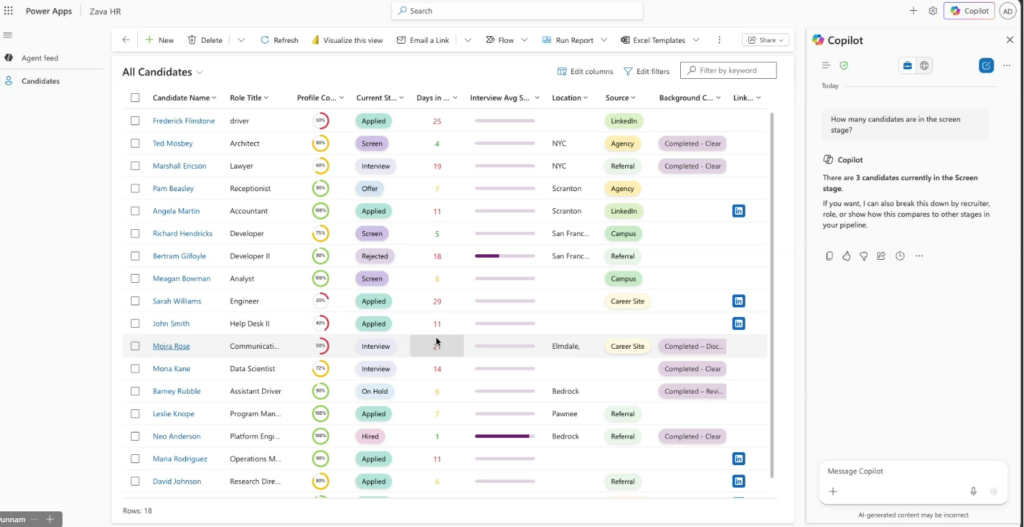Viewport: 1024px width, 527px height.
Task: Open Frederick Flinstone's candidate record
Action: (183, 121)
